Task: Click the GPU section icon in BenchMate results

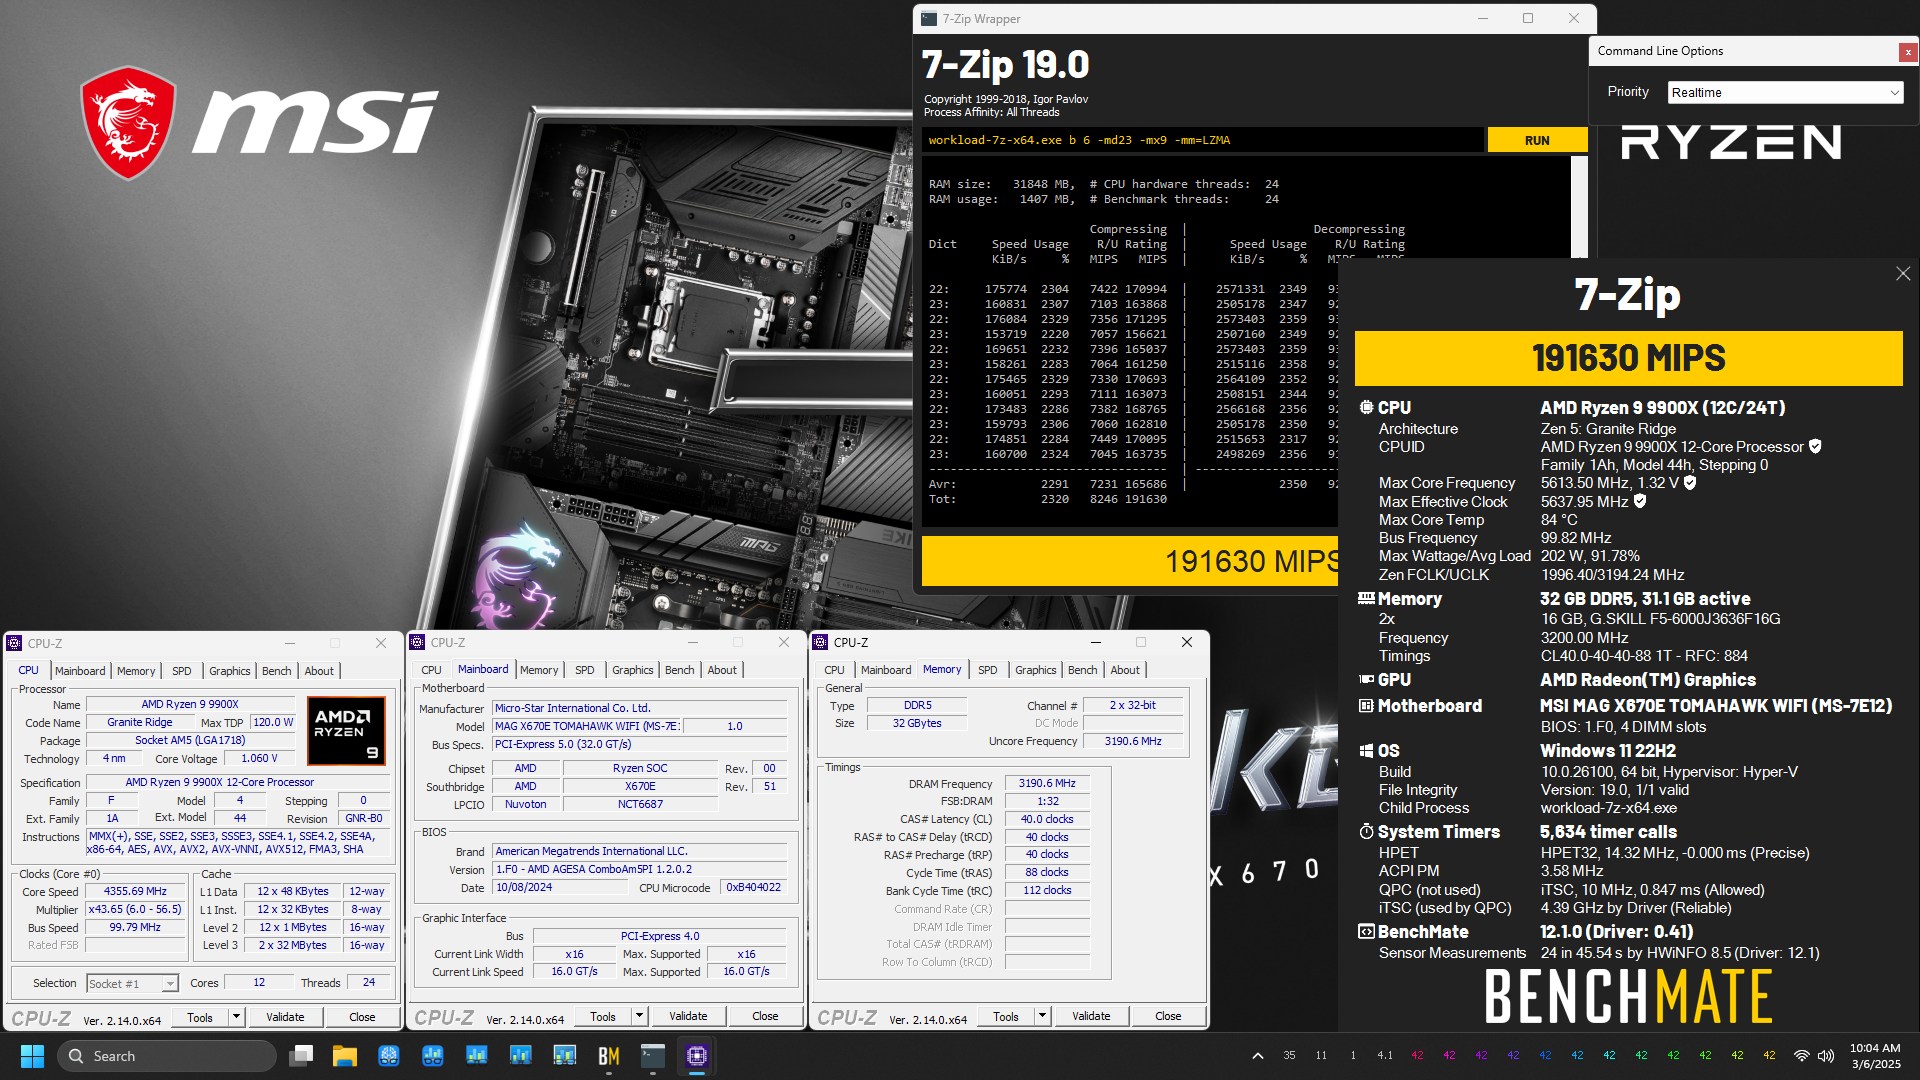Action: tap(1366, 680)
